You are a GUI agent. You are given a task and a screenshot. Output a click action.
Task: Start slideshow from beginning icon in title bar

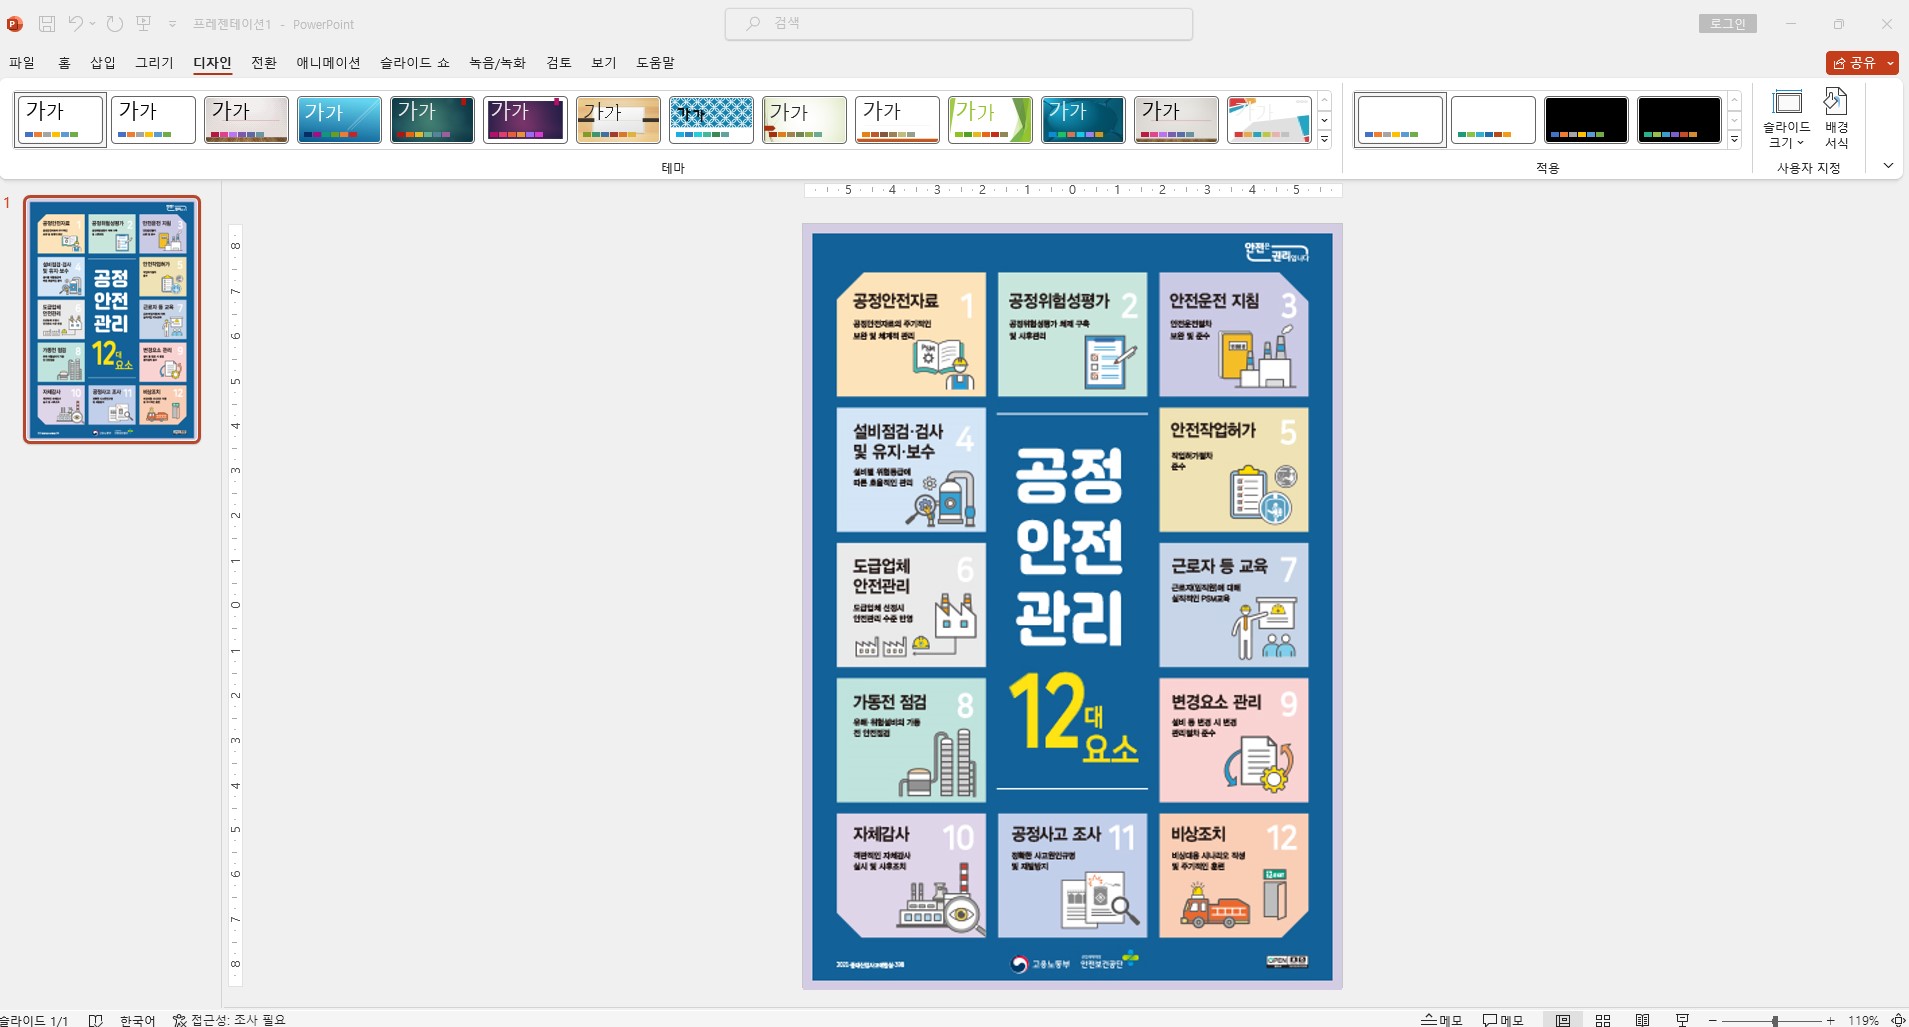tap(143, 23)
